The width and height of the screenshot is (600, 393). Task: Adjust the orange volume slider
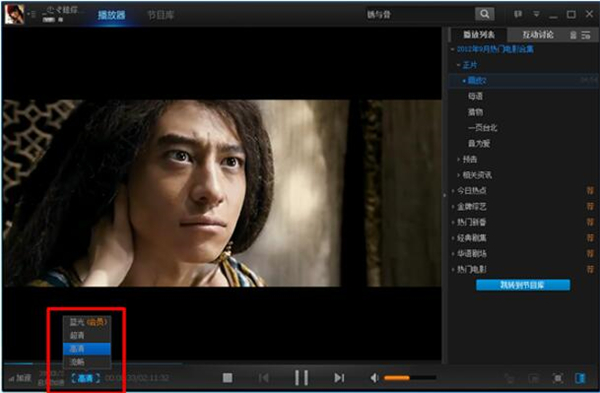(410, 378)
